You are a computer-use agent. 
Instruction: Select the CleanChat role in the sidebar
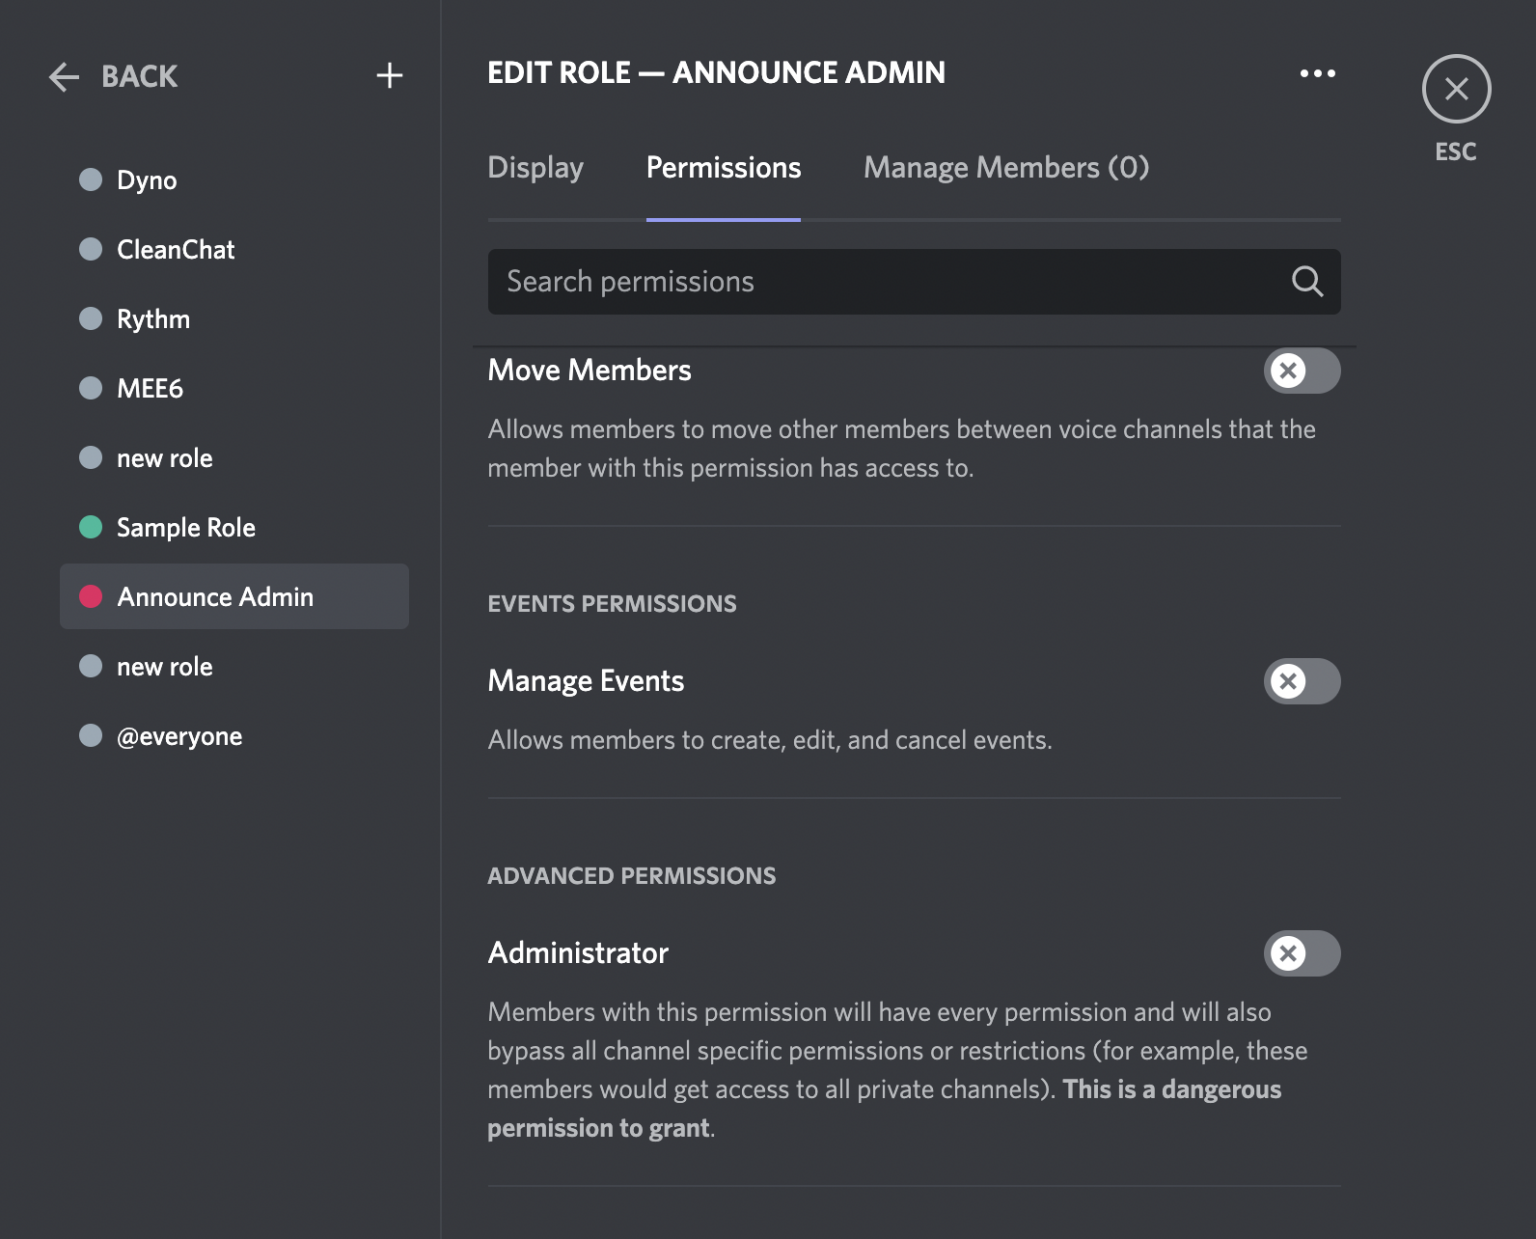(x=176, y=249)
